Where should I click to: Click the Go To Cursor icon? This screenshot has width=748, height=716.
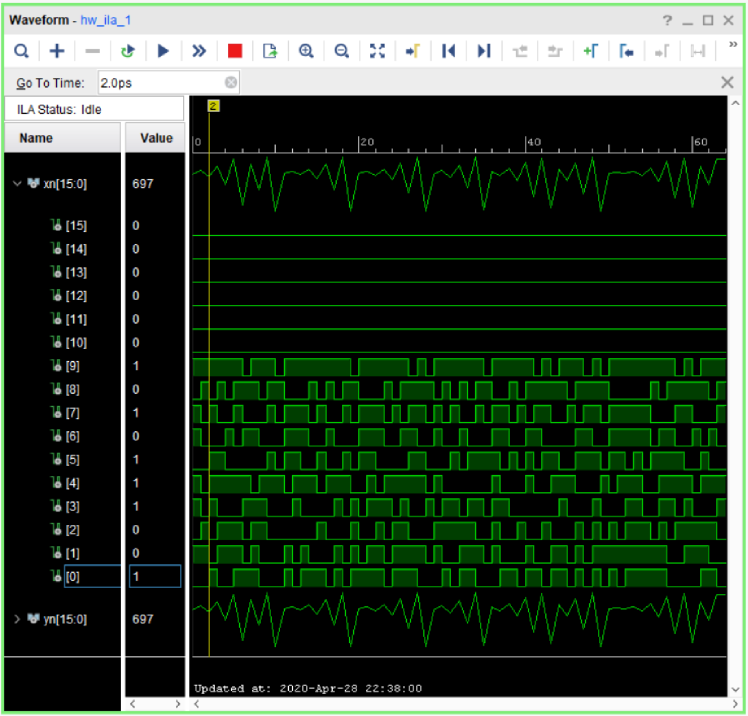point(413,51)
